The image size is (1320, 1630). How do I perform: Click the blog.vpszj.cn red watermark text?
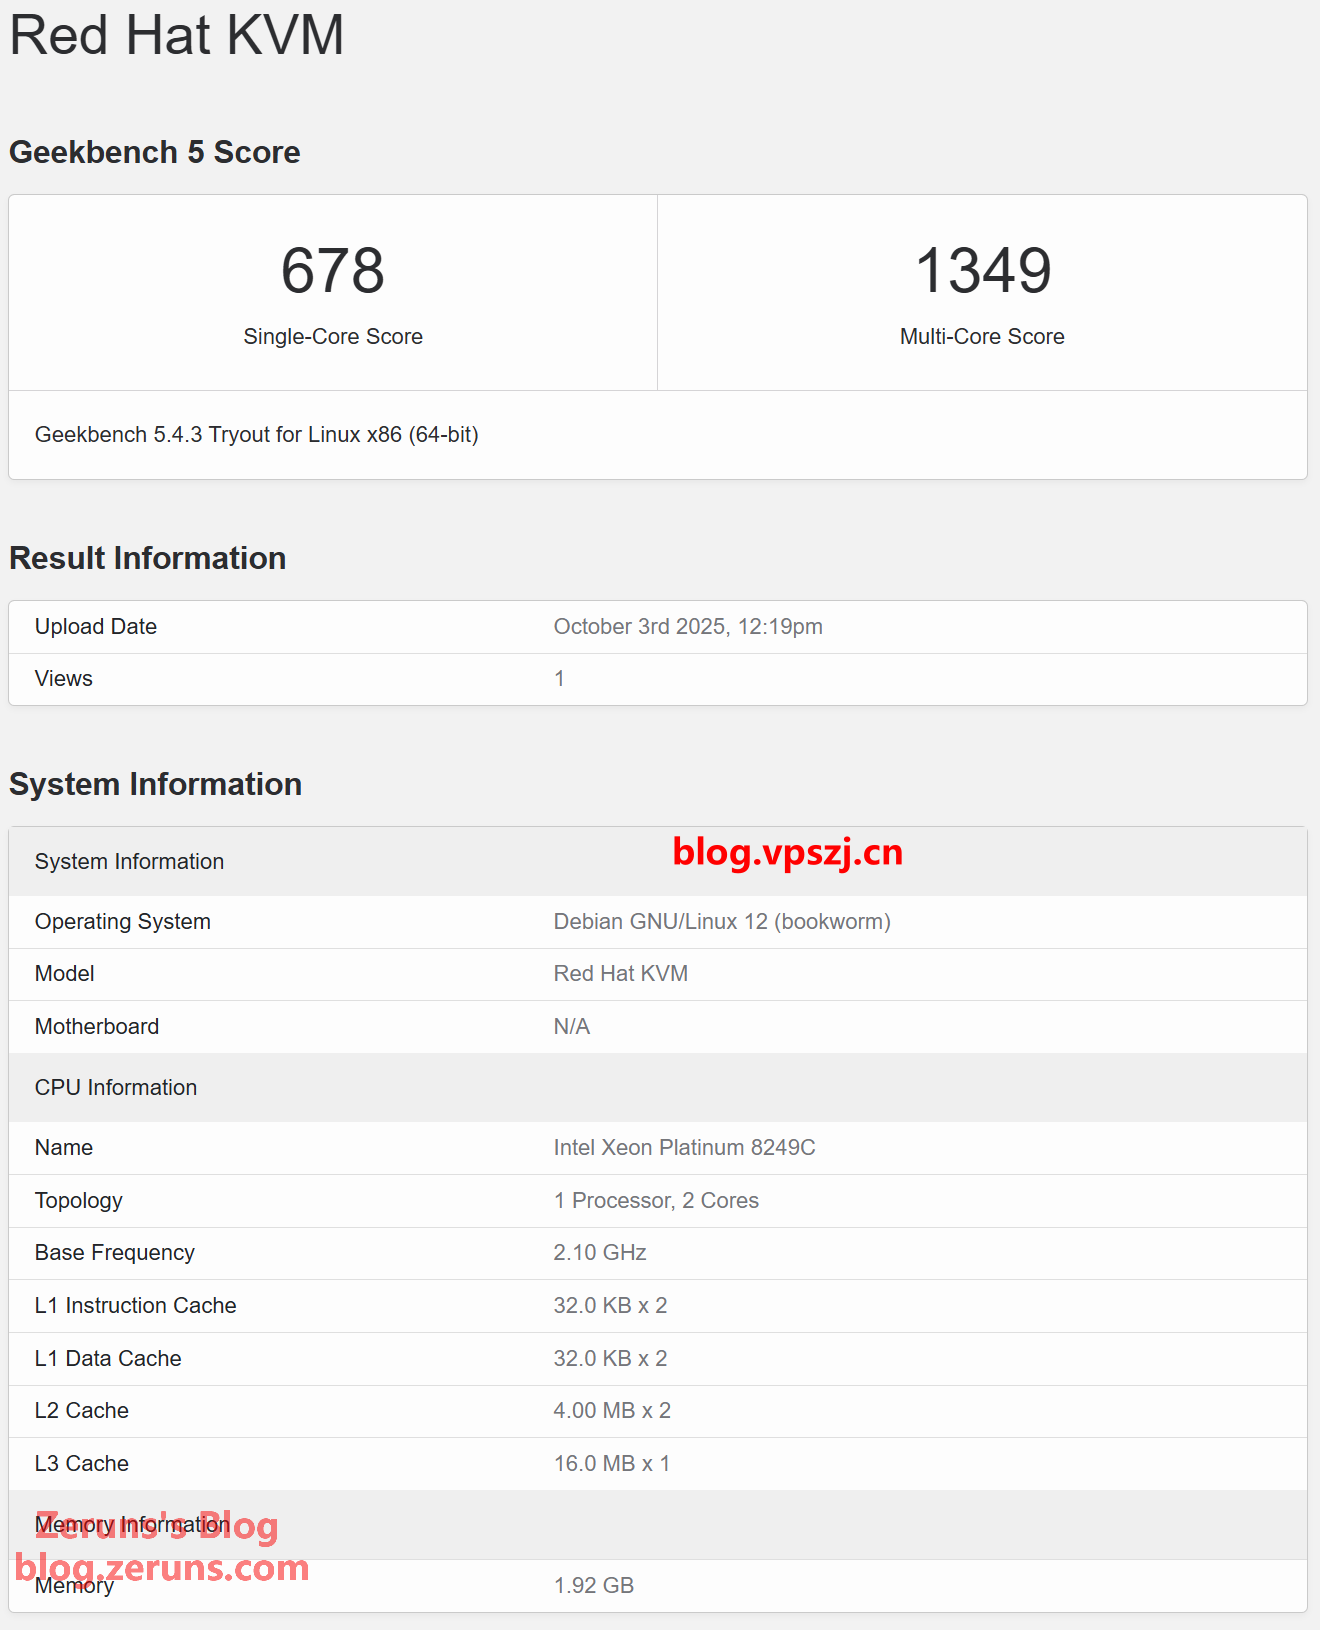tap(787, 853)
